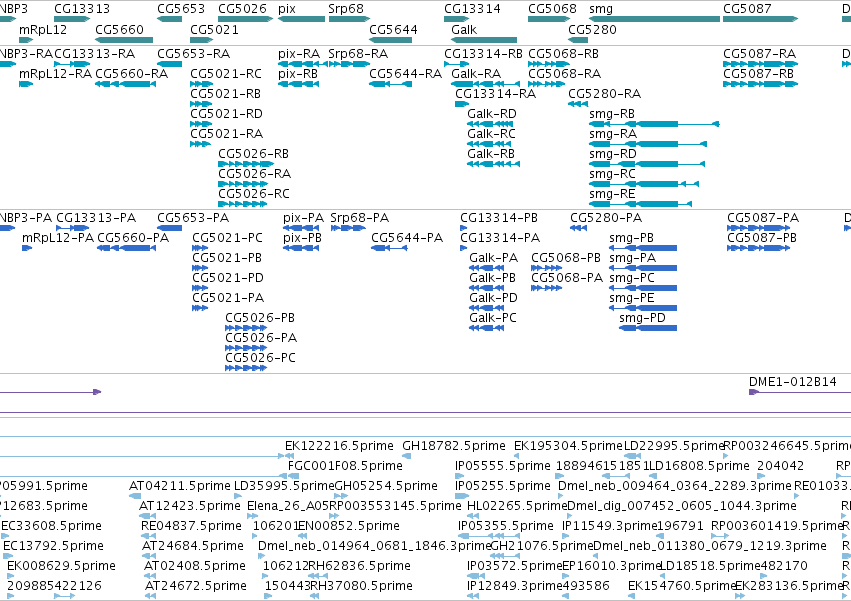Click protein label CG5026-PC

tap(261, 359)
